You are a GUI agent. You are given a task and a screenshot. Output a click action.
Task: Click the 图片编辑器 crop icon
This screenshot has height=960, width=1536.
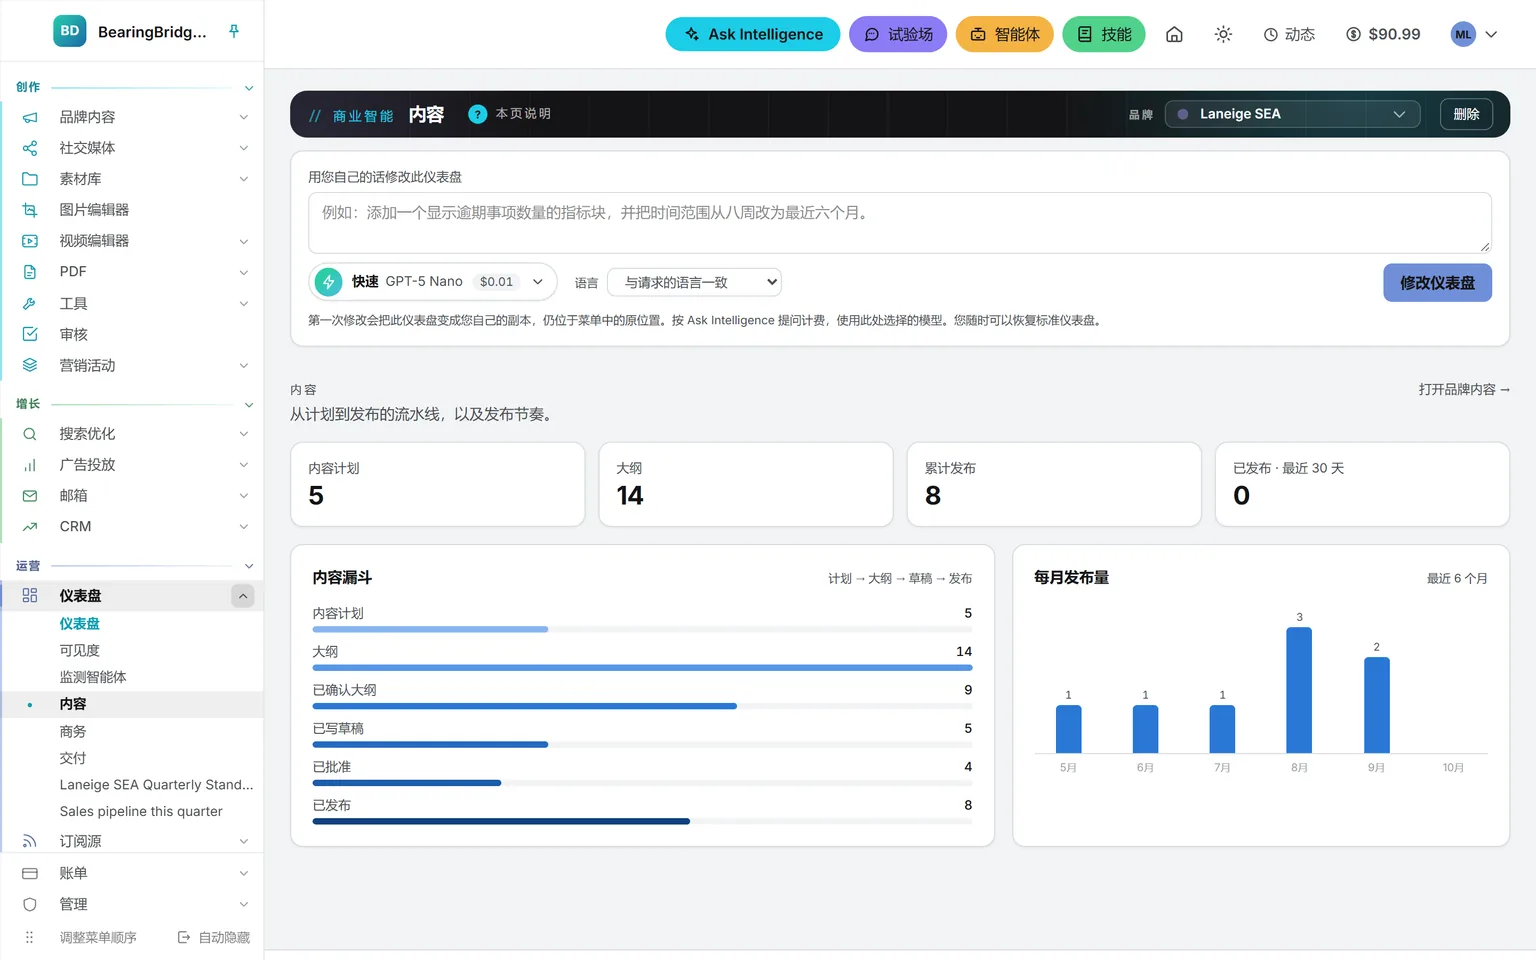pyautogui.click(x=30, y=210)
